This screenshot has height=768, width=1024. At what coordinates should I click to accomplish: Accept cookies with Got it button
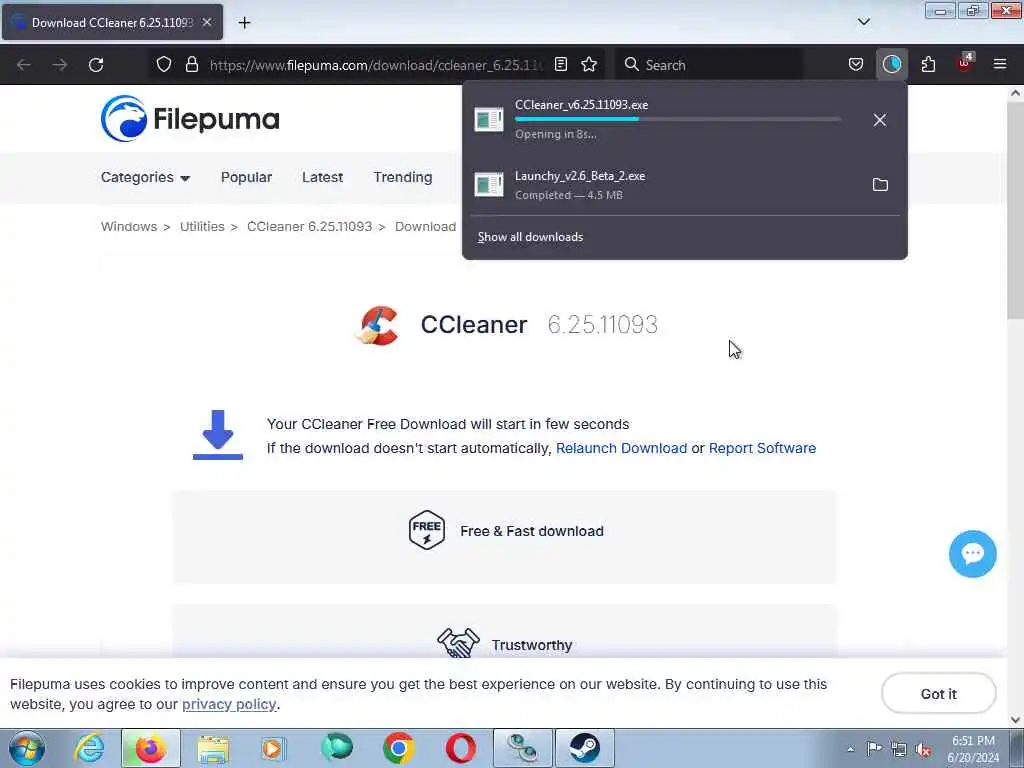pyautogui.click(x=938, y=694)
